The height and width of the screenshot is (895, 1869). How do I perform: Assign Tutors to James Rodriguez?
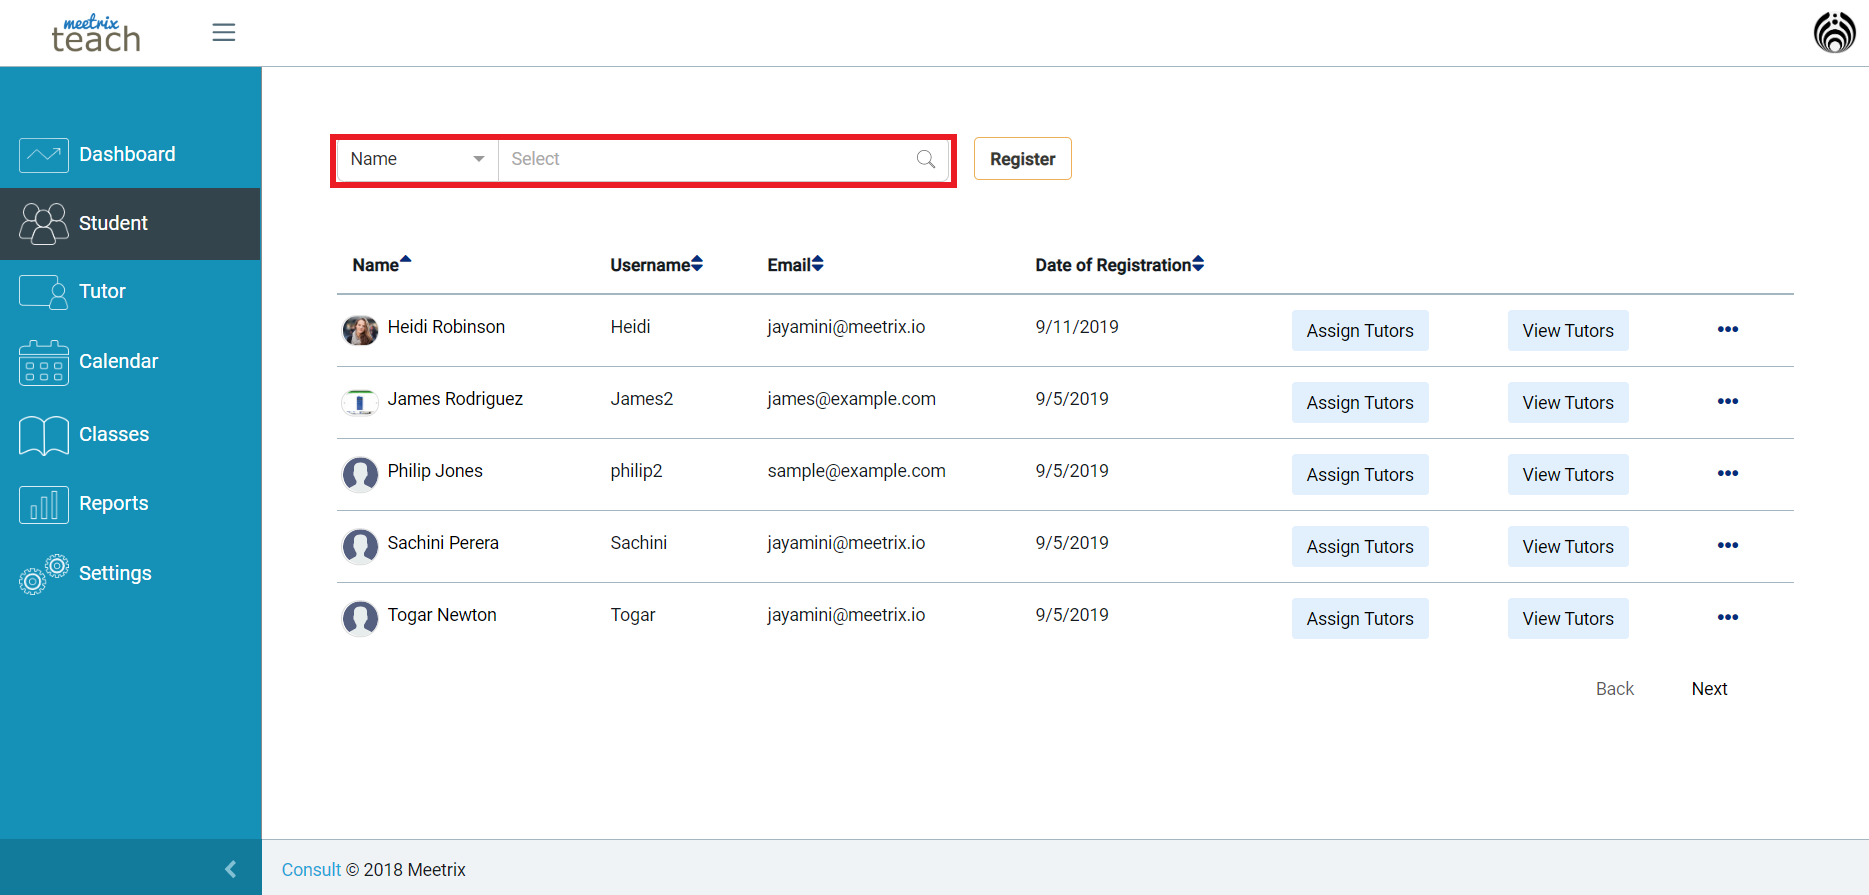(1360, 403)
